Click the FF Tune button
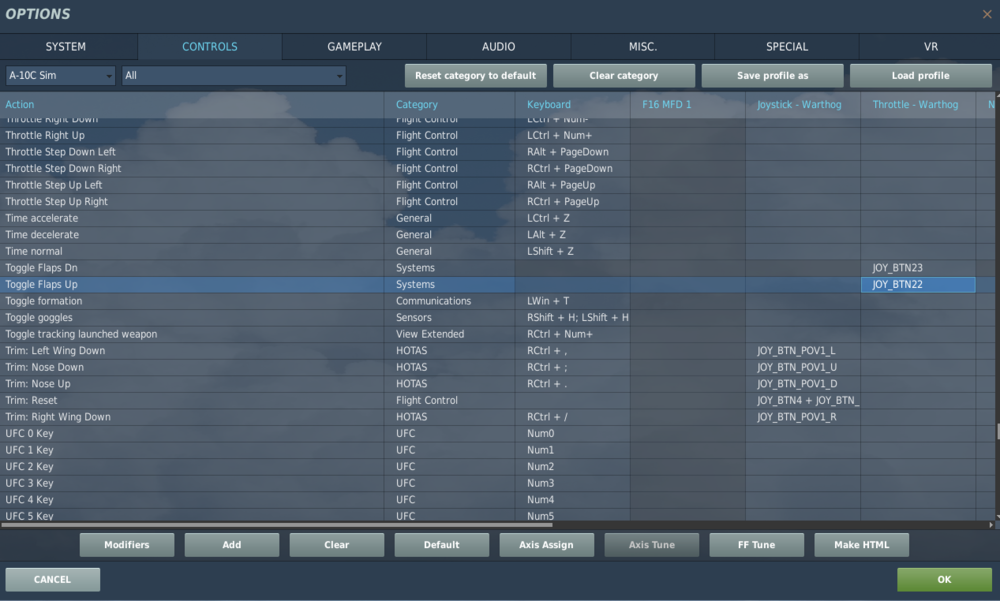Viewport: 1000px width, 601px height. click(756, 545)
